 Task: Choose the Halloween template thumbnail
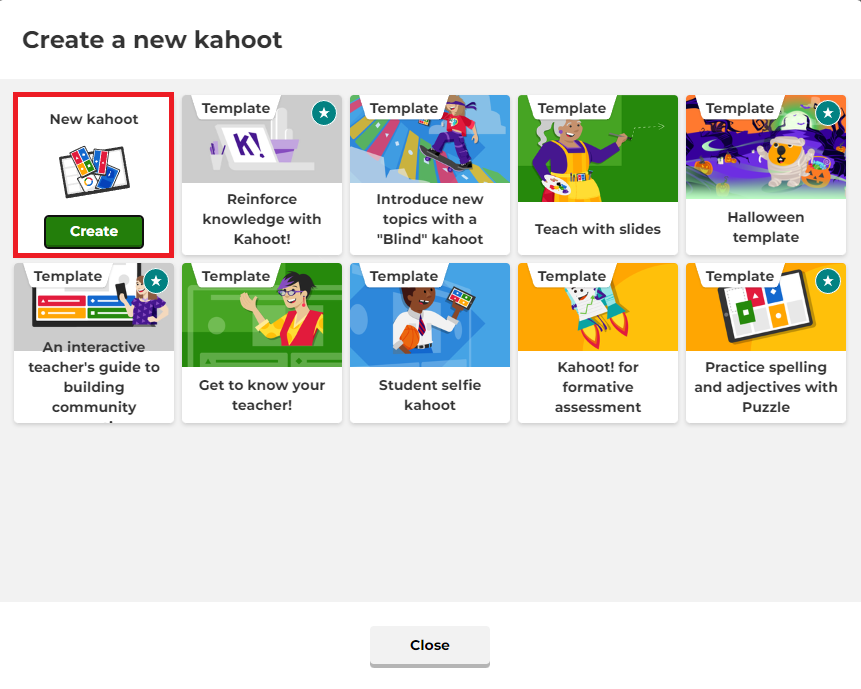coord(766,147)
